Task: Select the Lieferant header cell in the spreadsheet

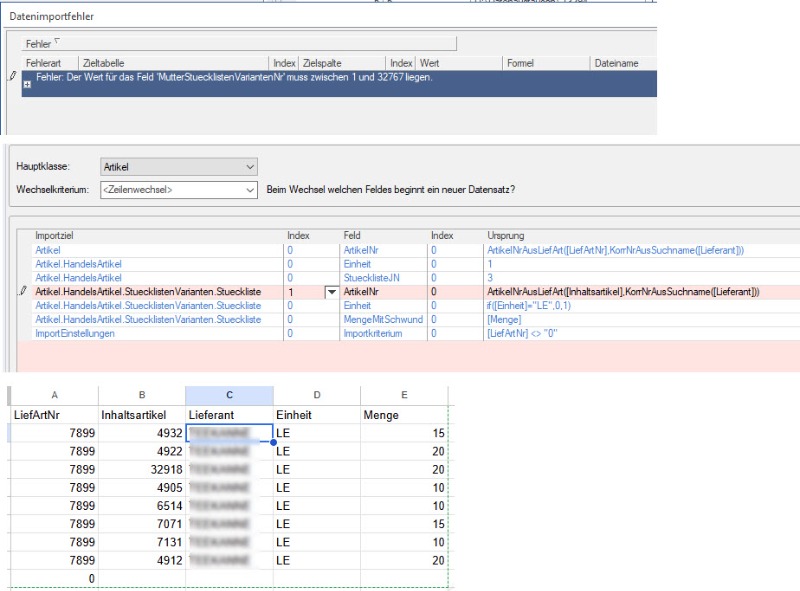Action: click(x=230, y=415)
